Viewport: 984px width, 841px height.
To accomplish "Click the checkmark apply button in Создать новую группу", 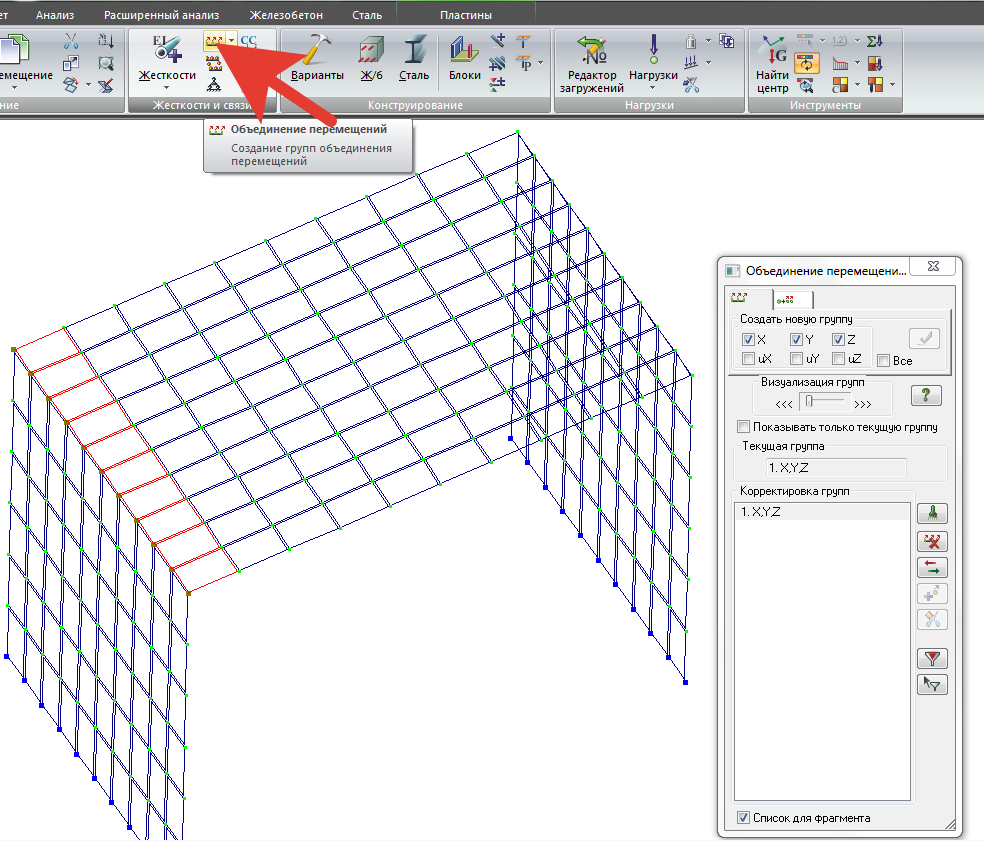I will pos(924,339).
